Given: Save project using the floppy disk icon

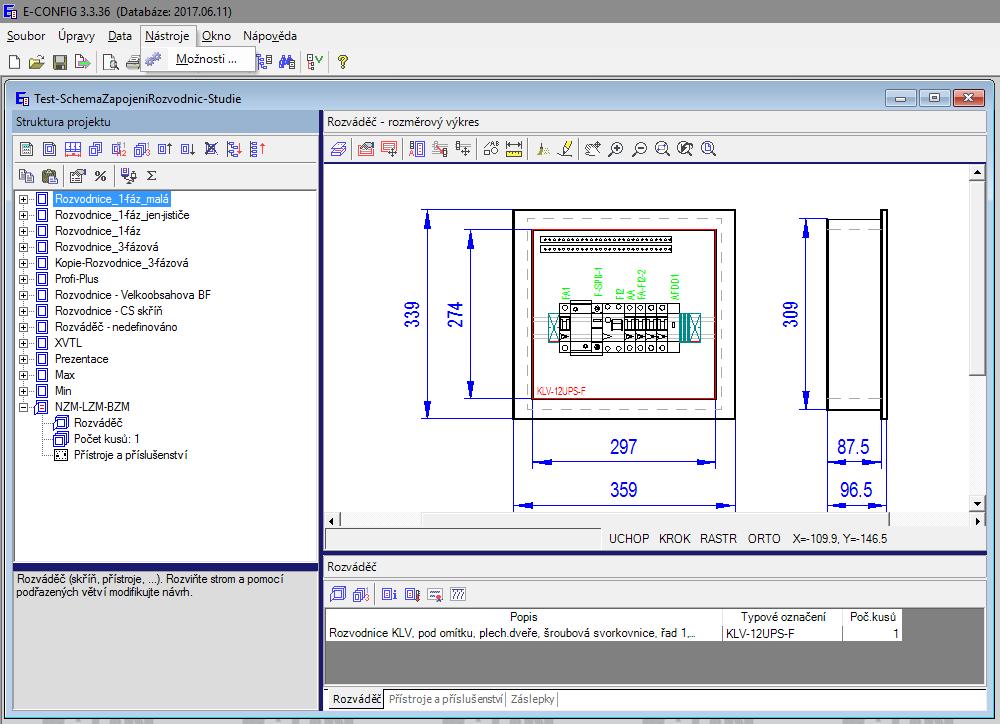Looking at the screenshot, I should [59, 62].
